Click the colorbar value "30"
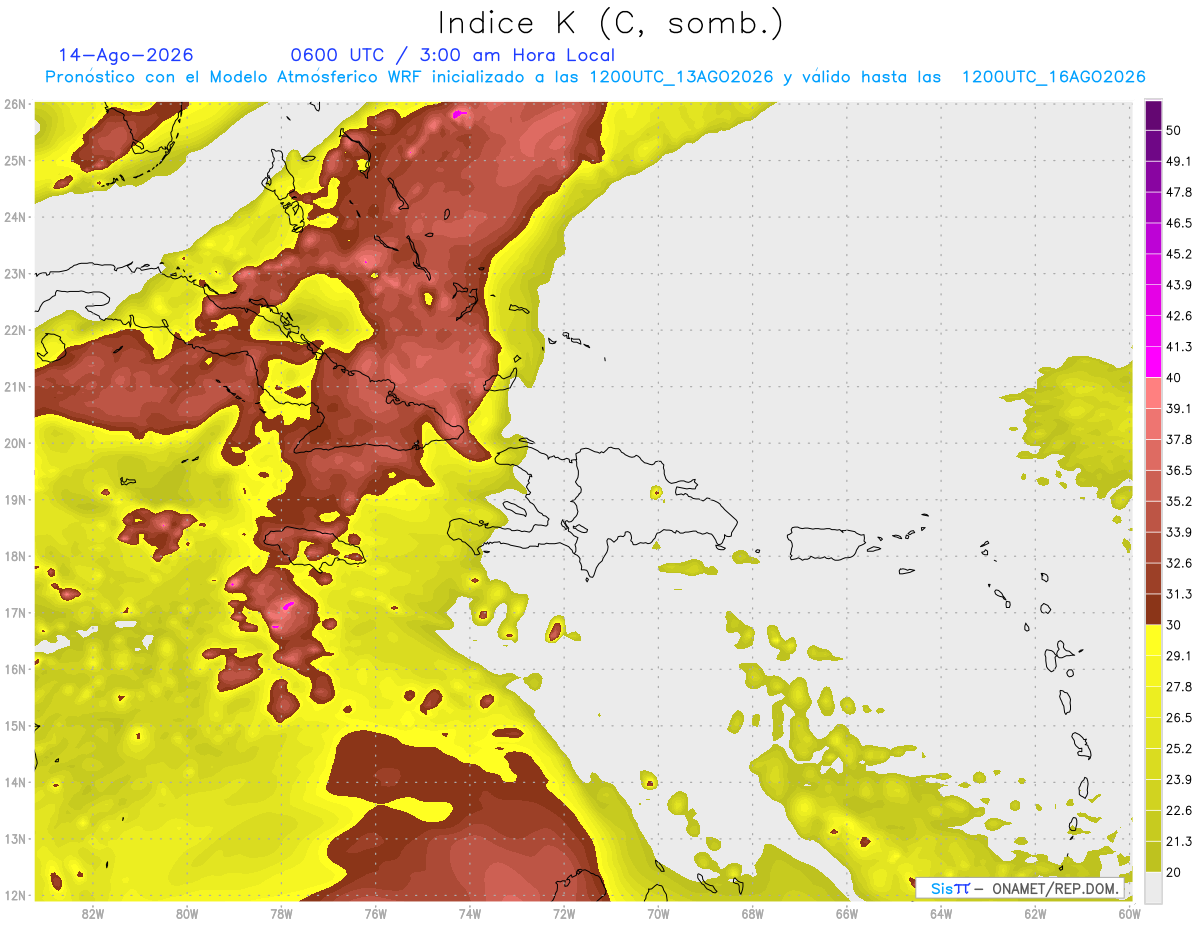Viewport: 1200px width, 927px height. tap(1176, 625)
